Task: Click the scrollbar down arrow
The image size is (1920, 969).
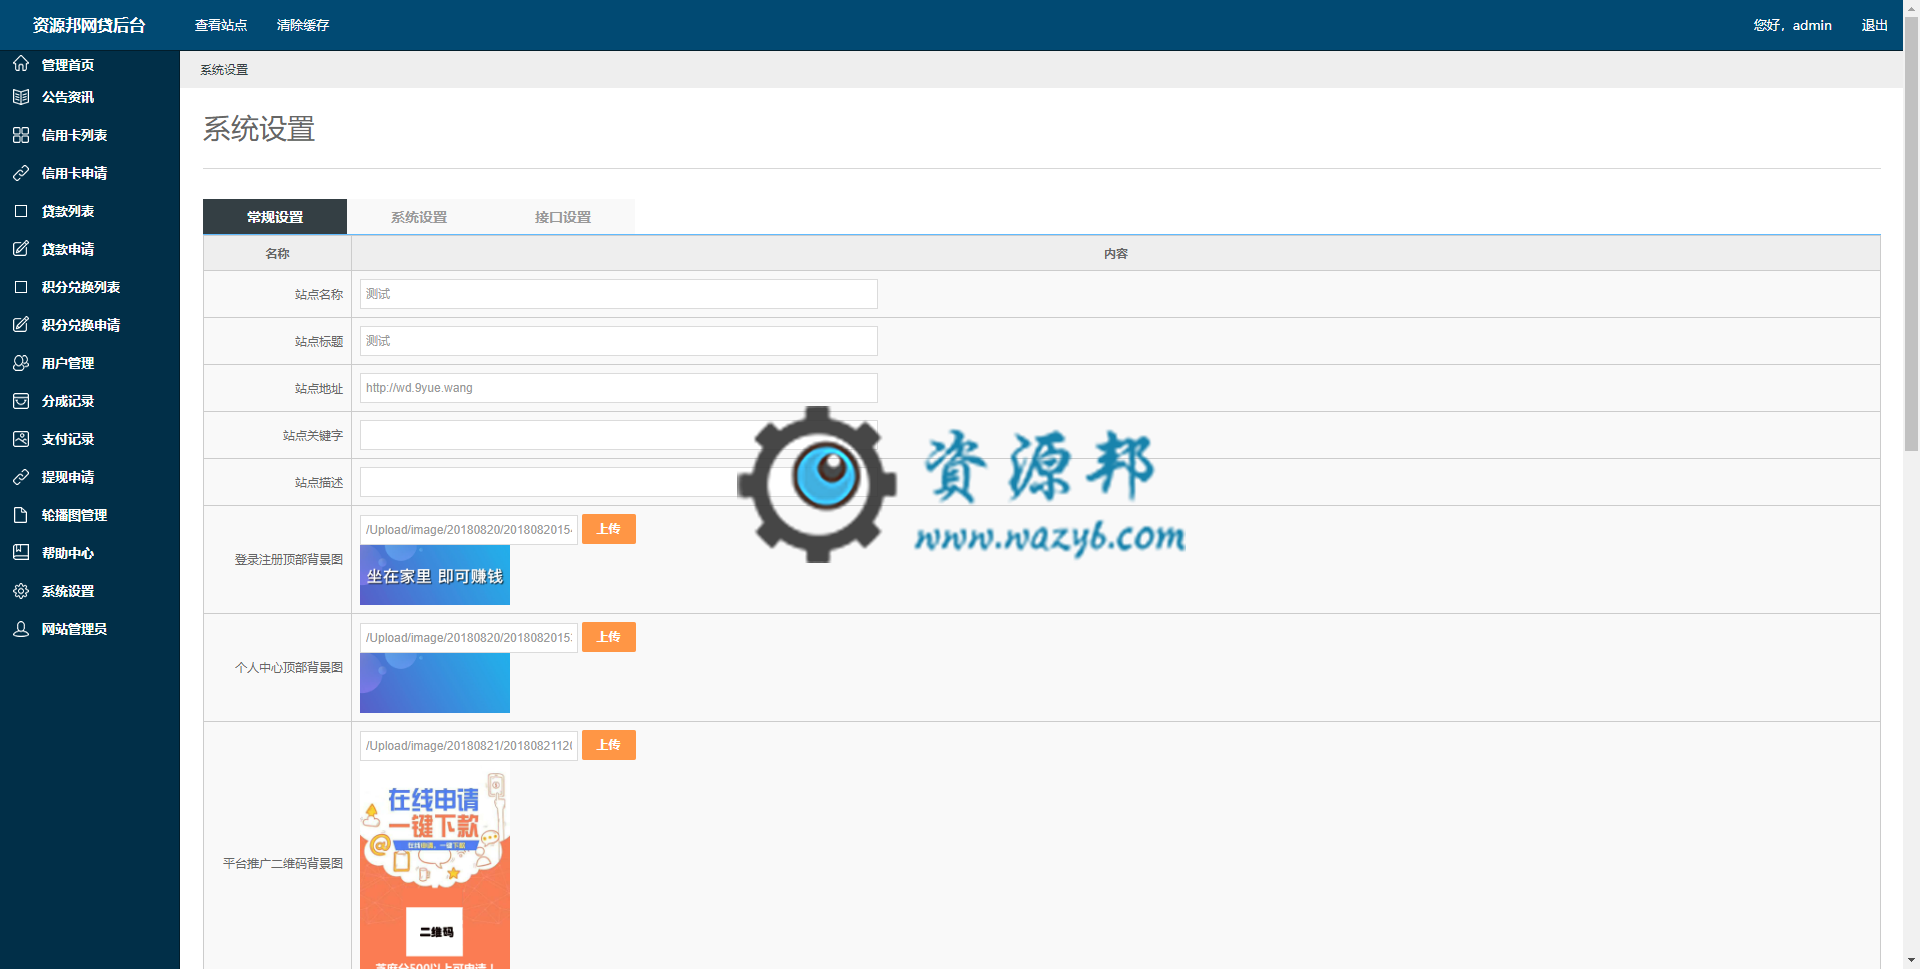Action: (x=1911, y=960)
